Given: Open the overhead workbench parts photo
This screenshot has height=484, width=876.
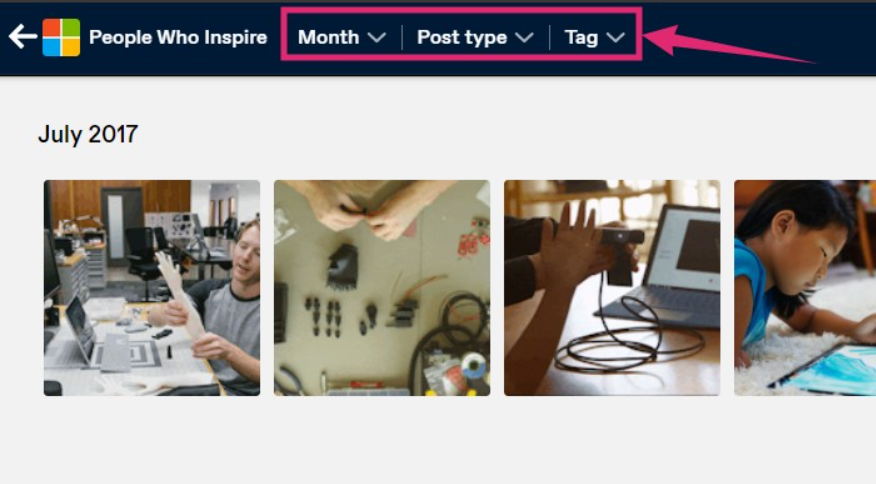Looking at the screenshot, I should click(382, 288).
